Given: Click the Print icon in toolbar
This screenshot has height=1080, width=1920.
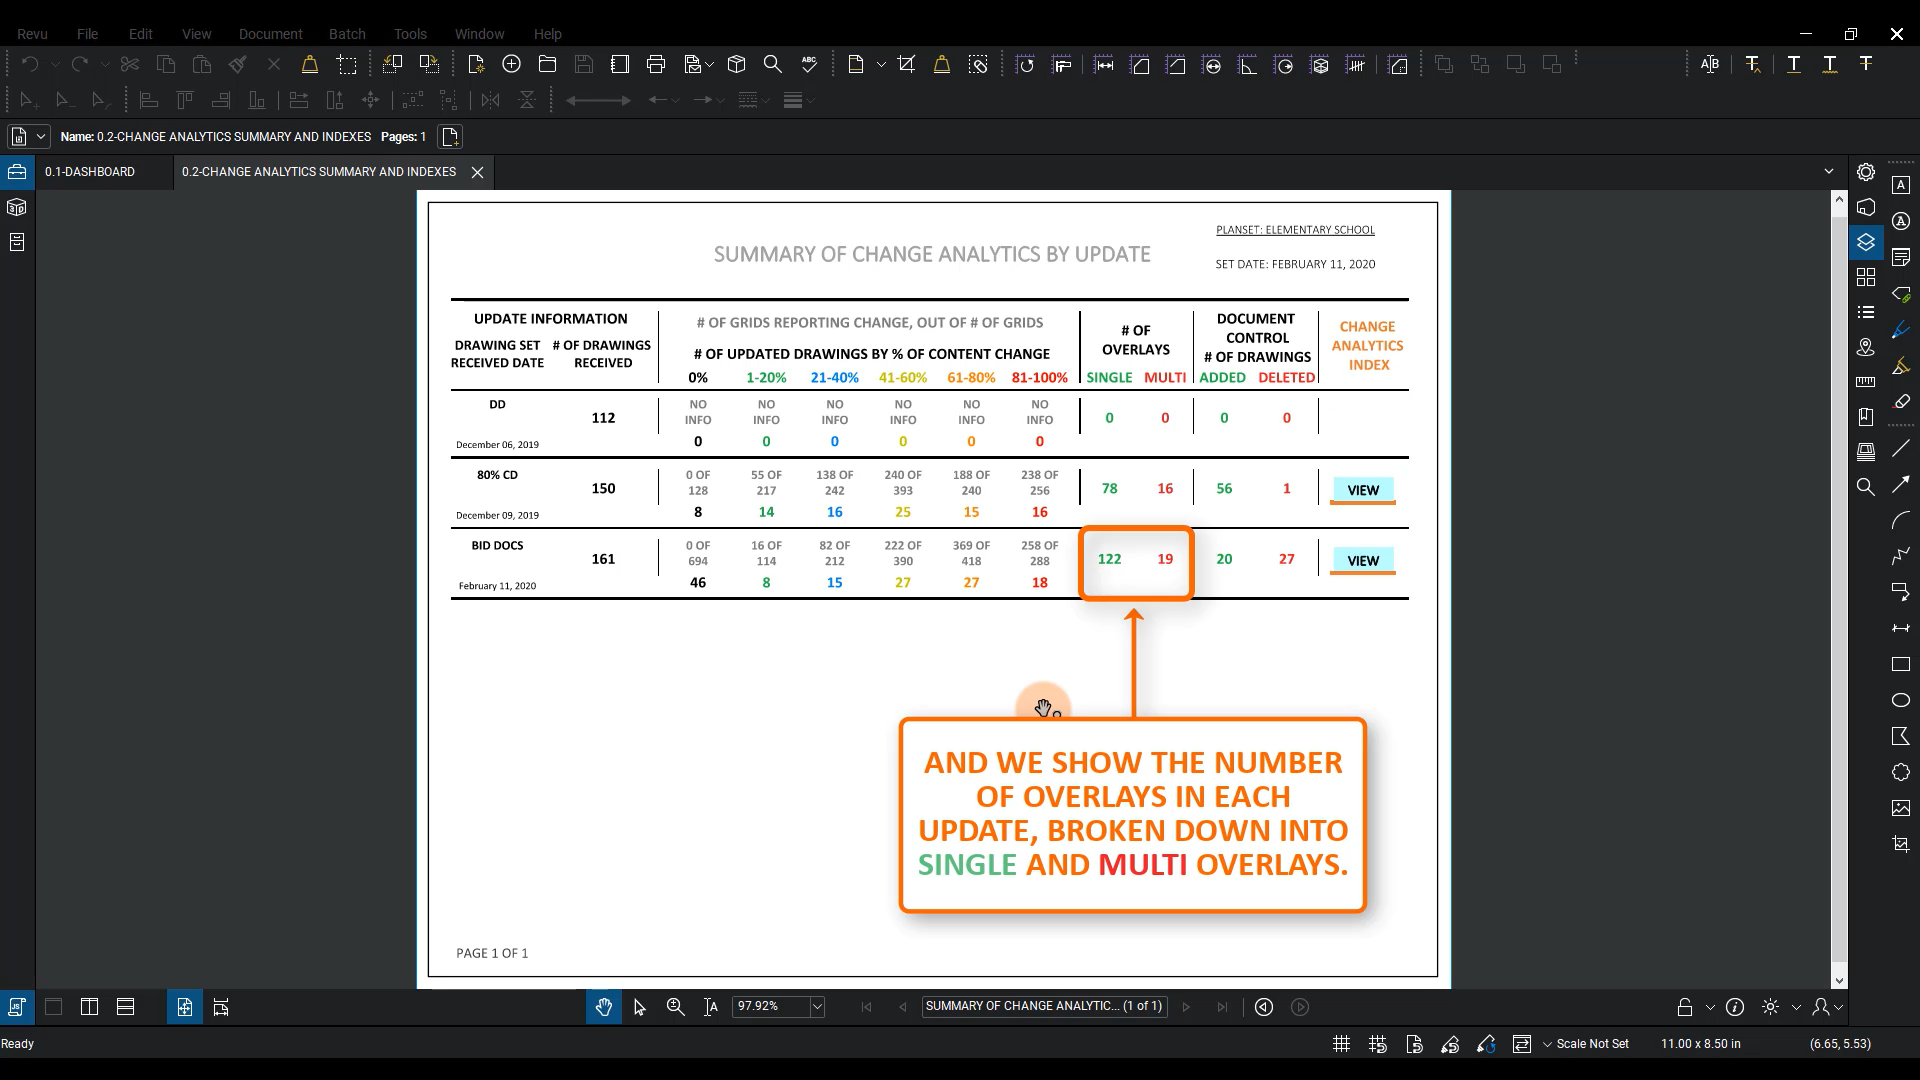Looking at the screenshot, I should coord(656,65).
